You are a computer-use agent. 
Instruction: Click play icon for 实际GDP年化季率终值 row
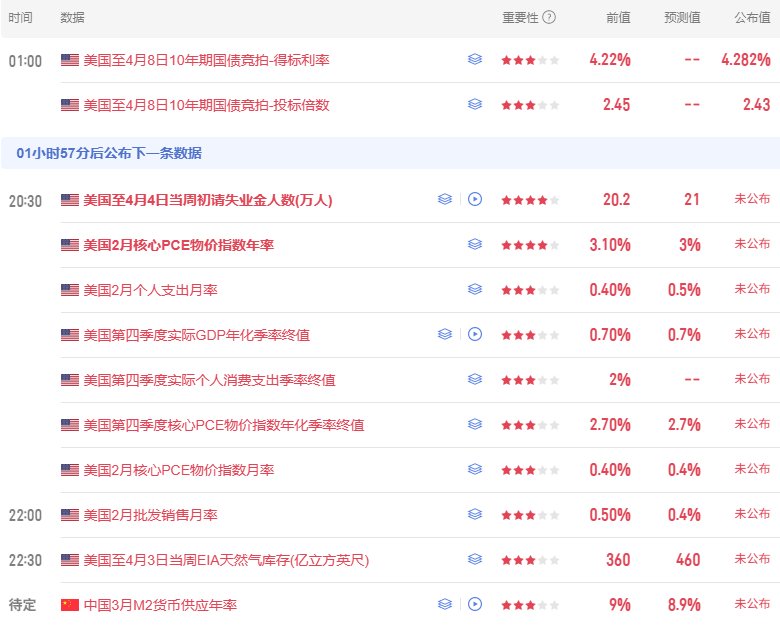pos(475,334)
